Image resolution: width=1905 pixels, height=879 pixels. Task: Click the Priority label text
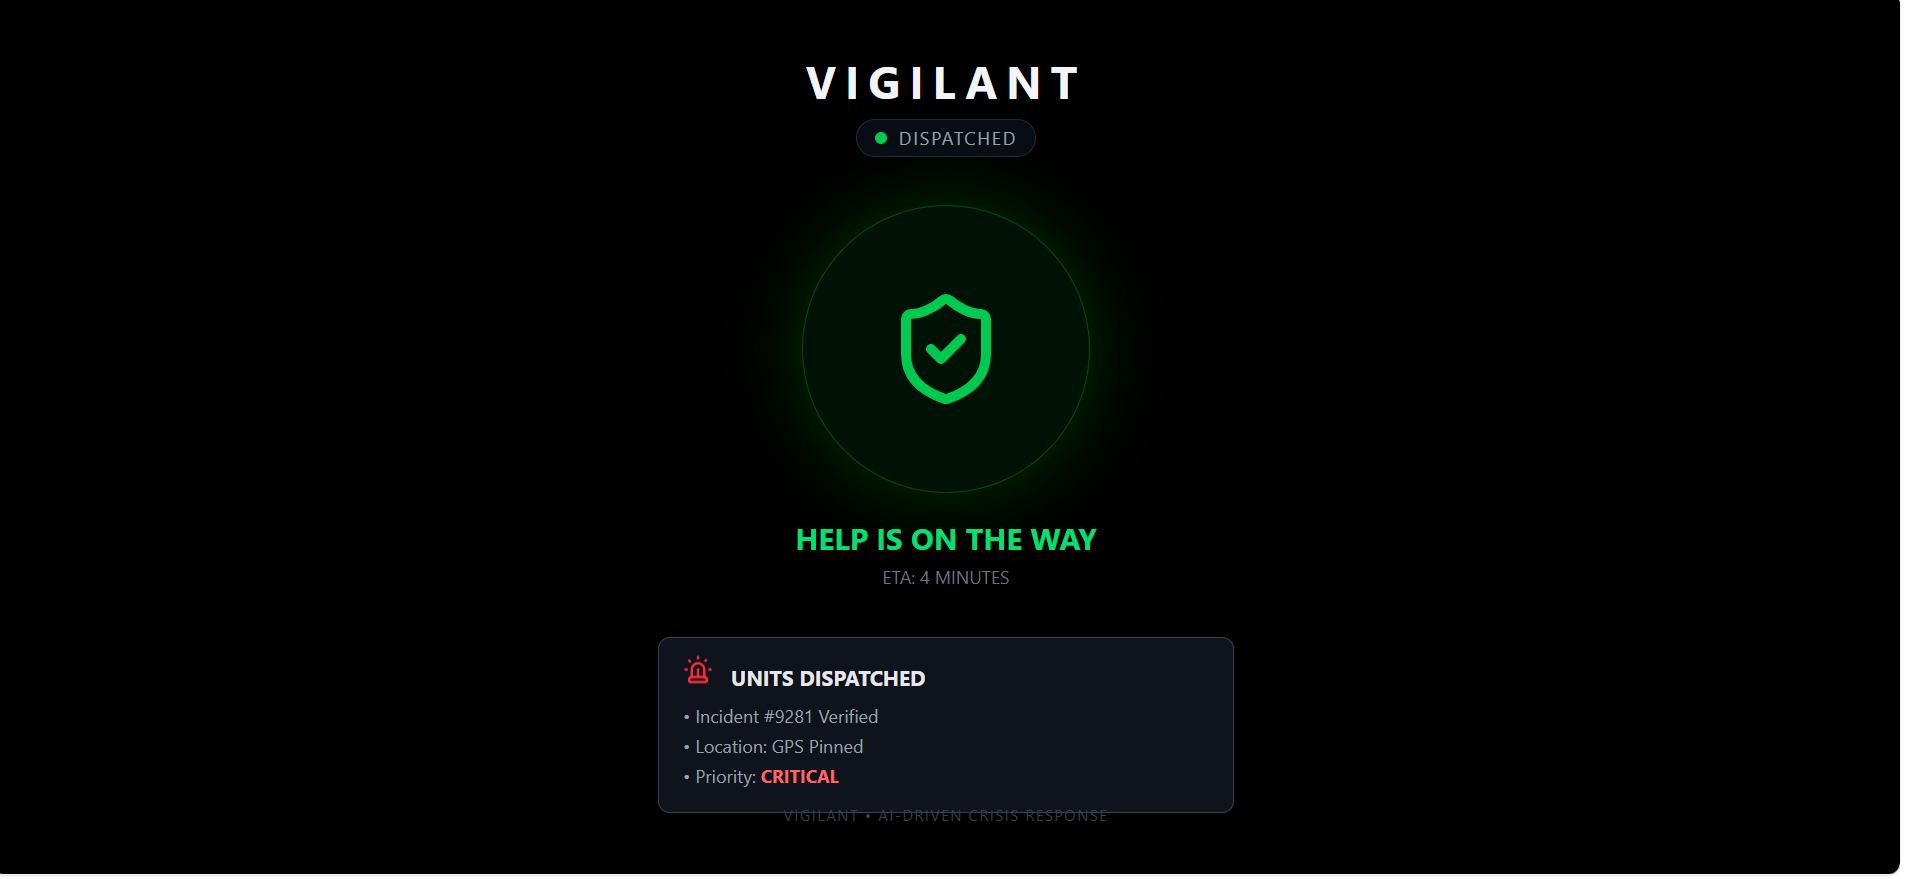click(725, 777)
